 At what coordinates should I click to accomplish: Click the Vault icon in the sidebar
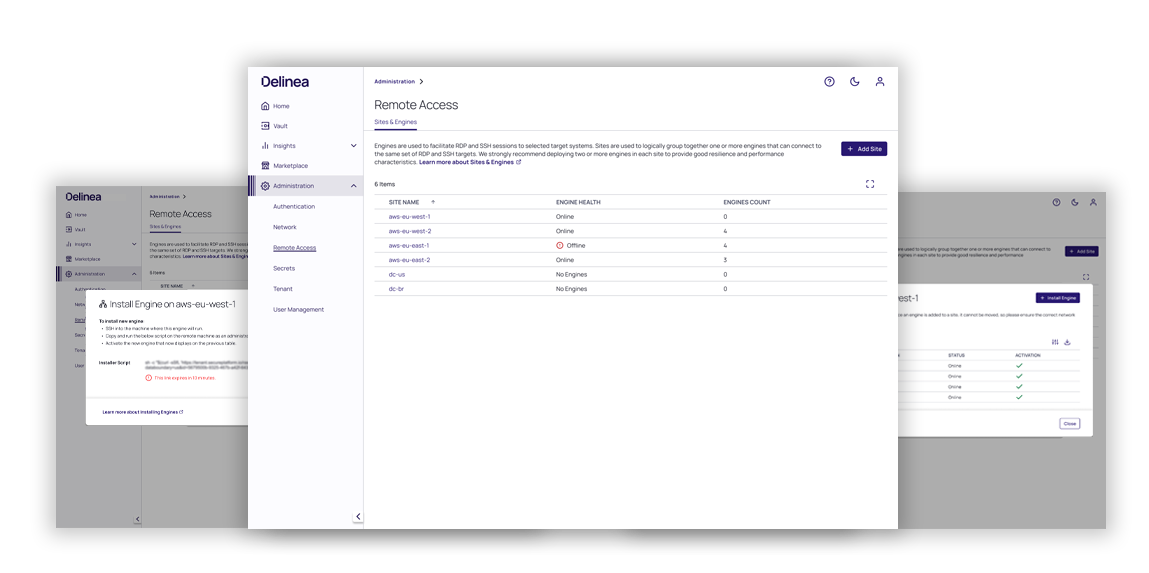pyautogui.click(x=265, y=126)
